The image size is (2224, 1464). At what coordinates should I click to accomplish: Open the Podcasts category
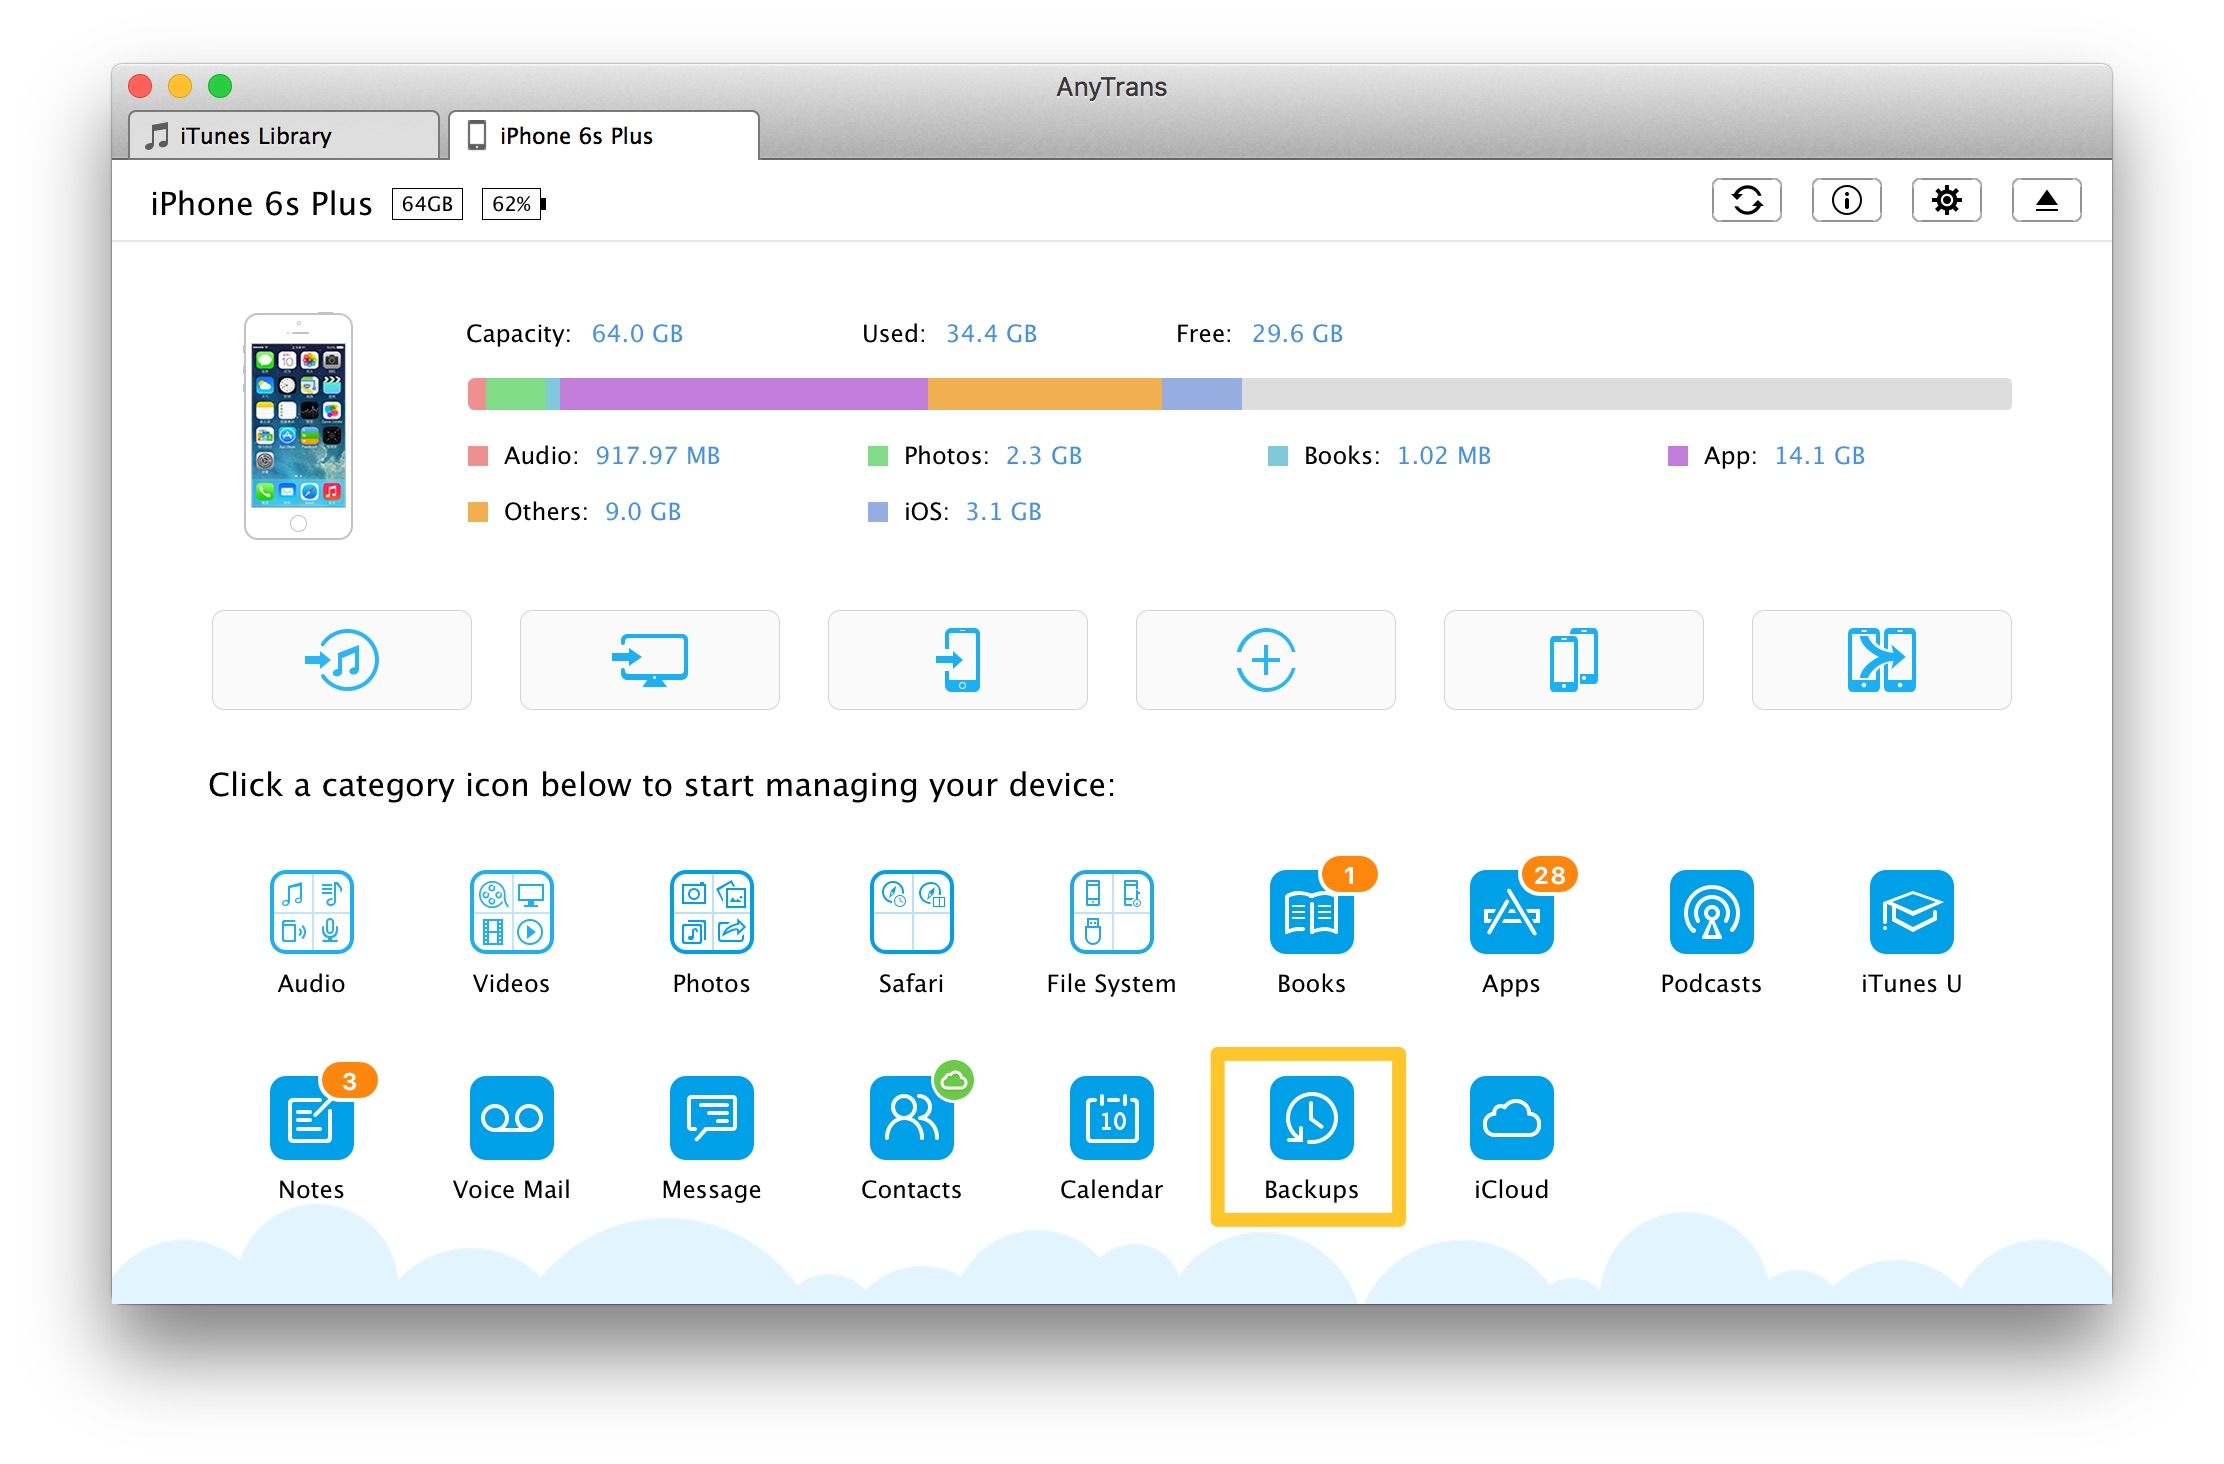click(x=1711, y=912)
